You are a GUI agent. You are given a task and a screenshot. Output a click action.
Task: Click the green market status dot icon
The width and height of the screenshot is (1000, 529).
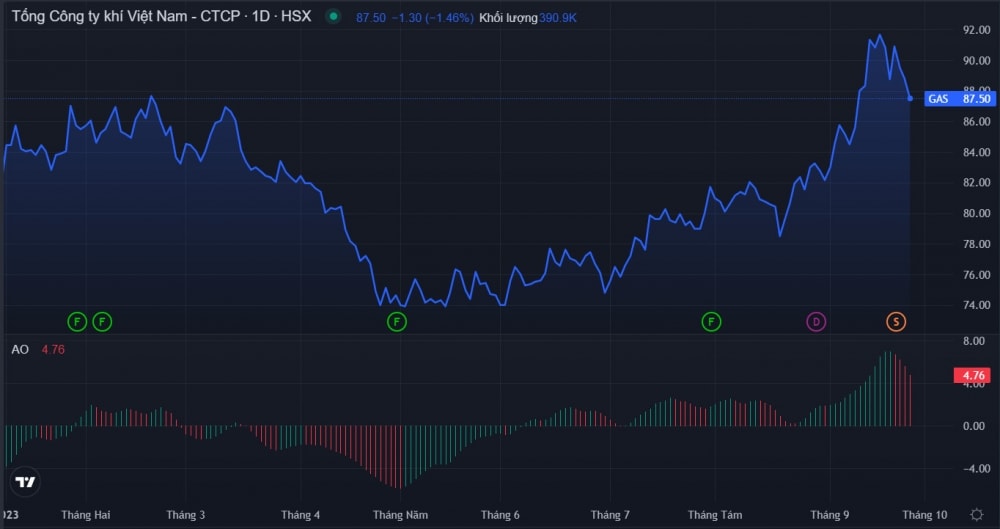pyautogui.click(x=333, y=17)
